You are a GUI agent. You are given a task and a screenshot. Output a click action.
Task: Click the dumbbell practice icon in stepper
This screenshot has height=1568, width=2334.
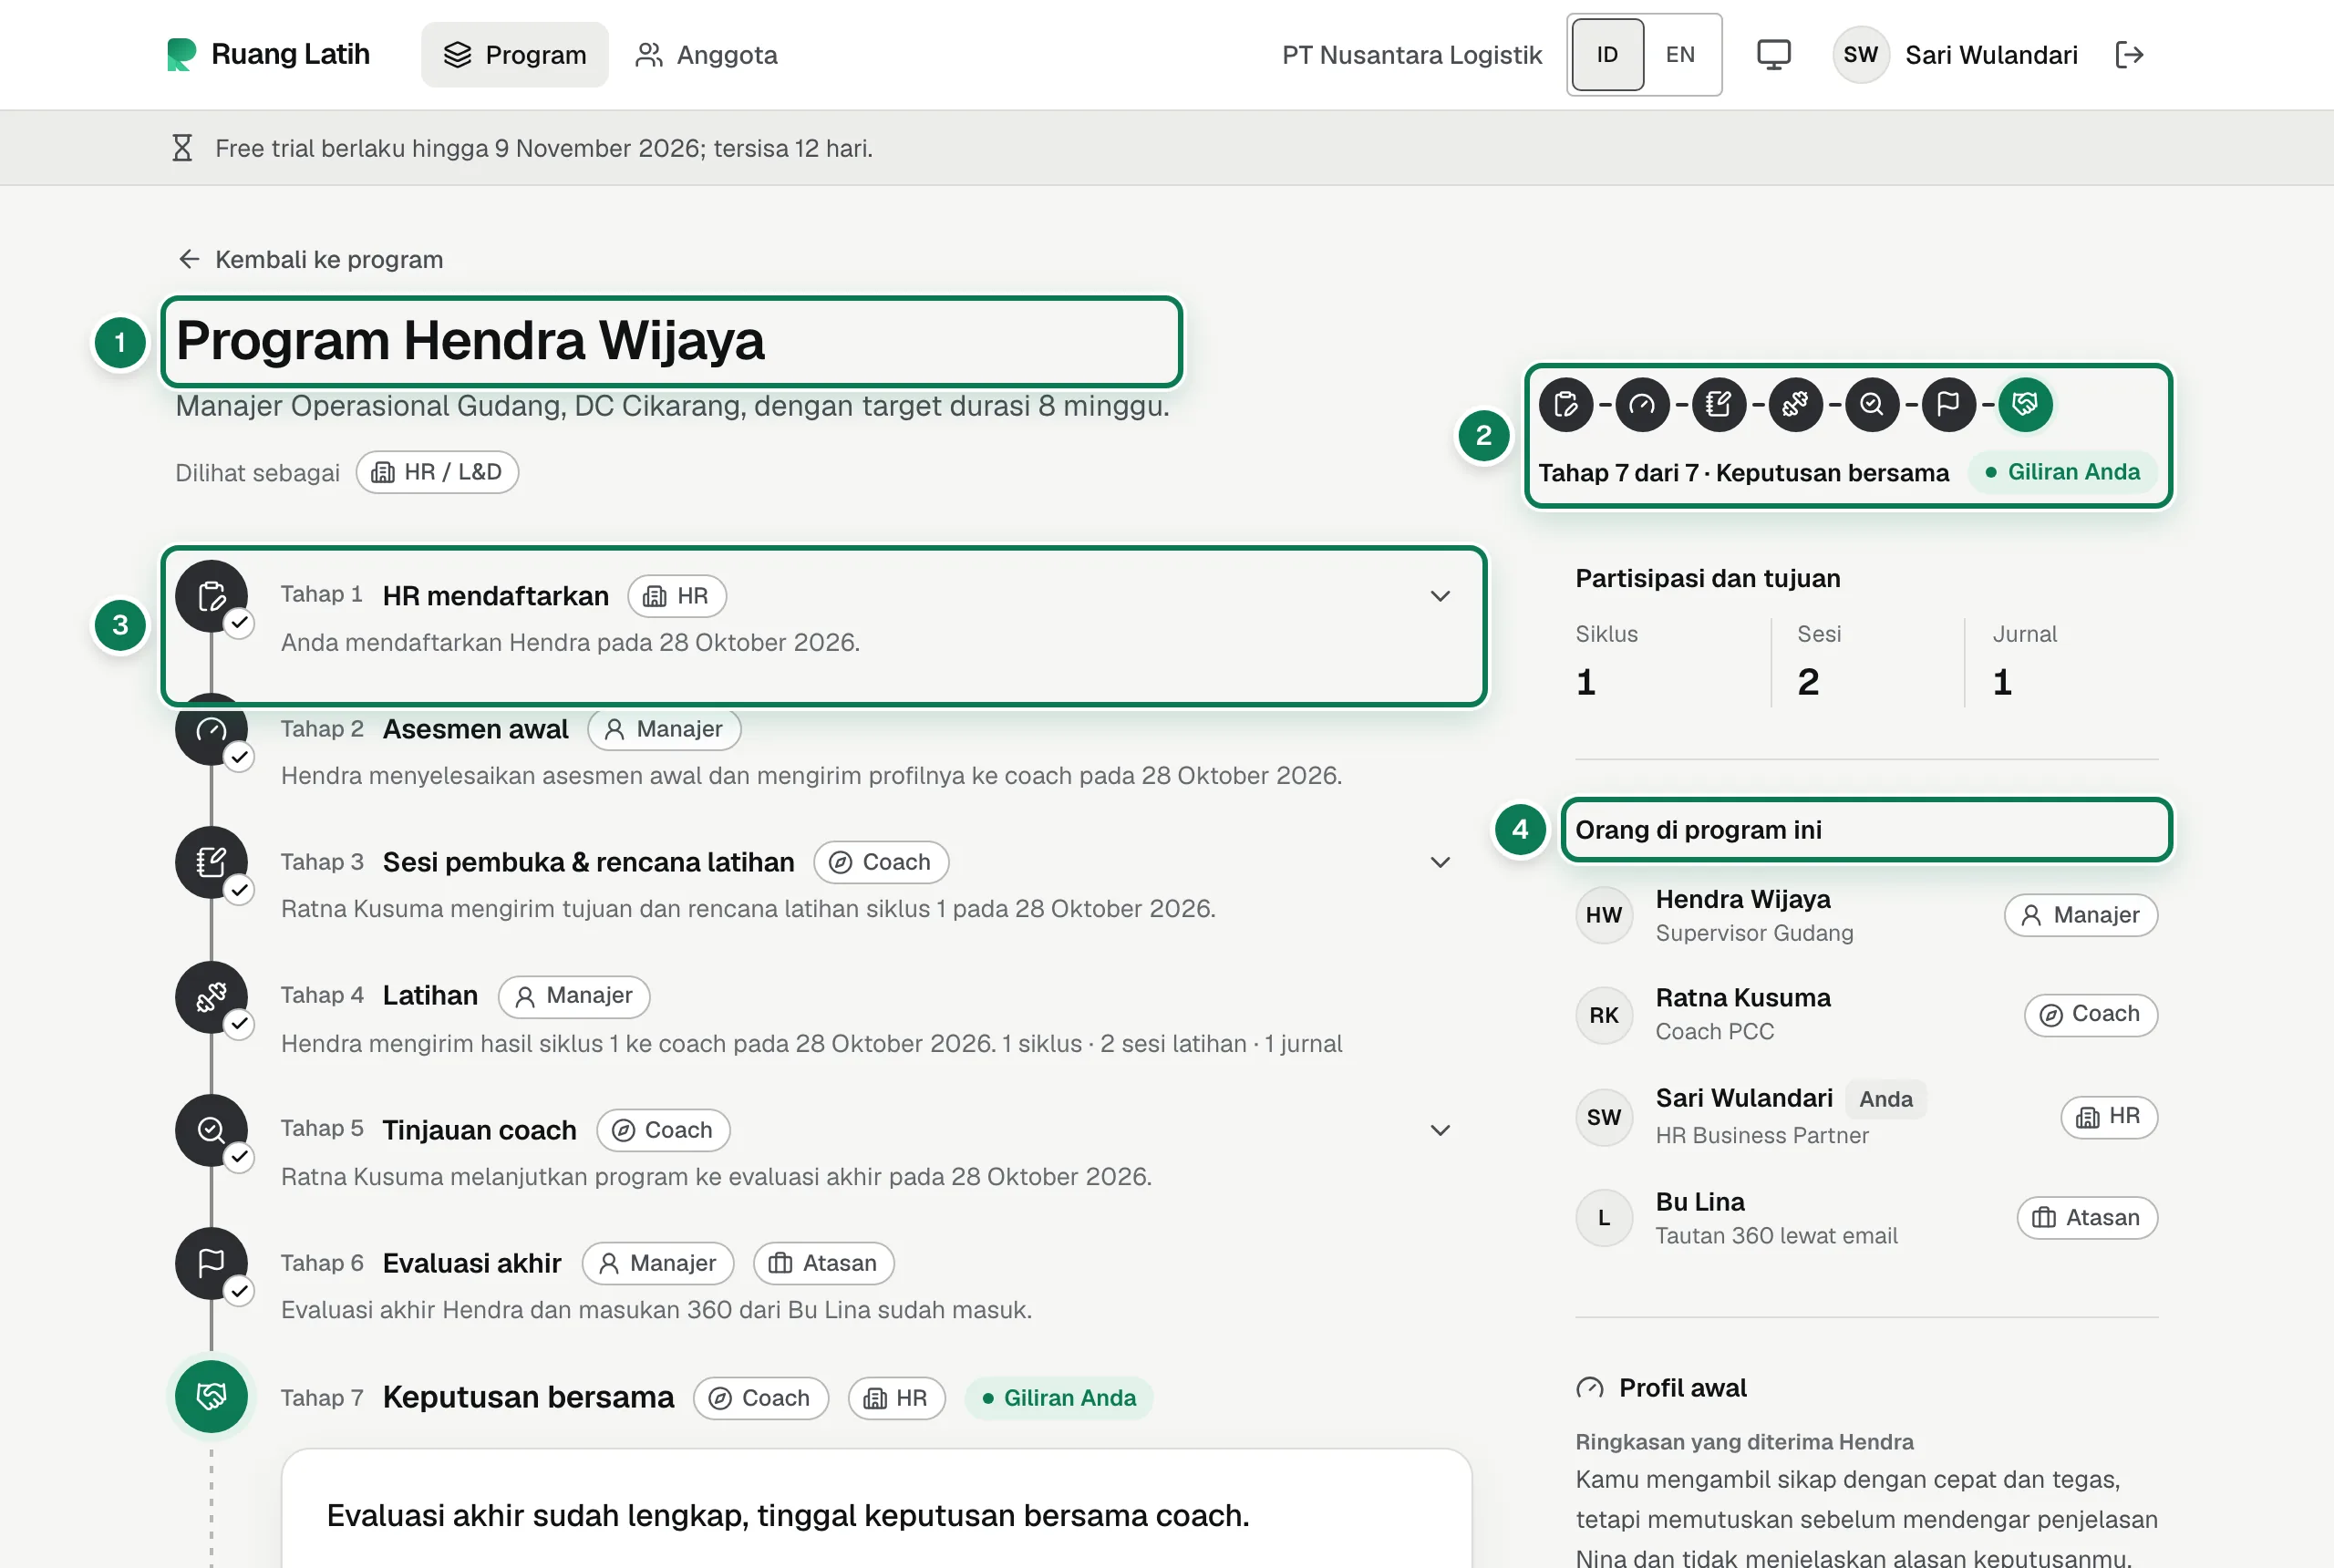pyautogui.click(x=1795, y=404)
